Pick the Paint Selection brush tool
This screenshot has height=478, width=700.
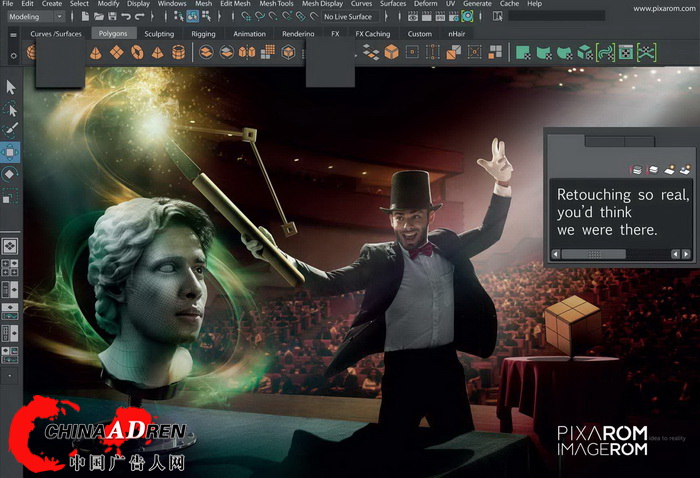pyautogui.click(x=11, y=130)
